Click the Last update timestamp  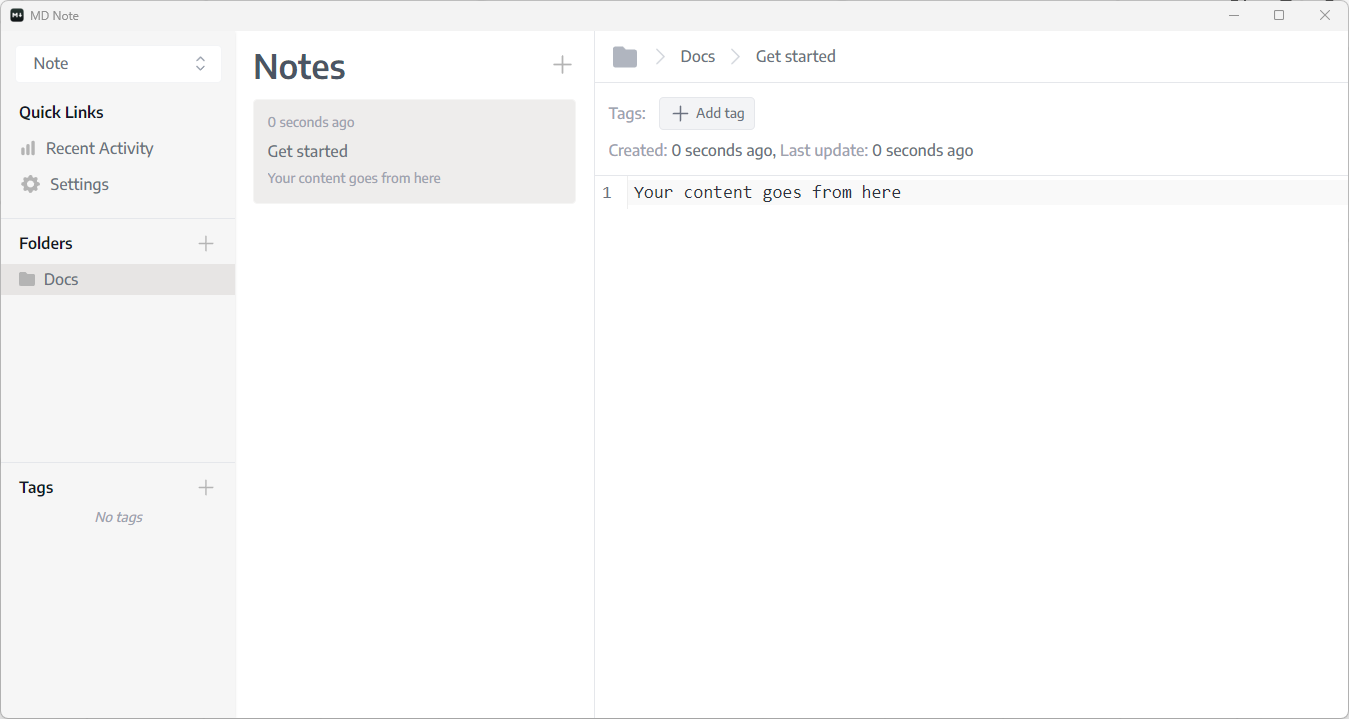click(x=922, y=150)
